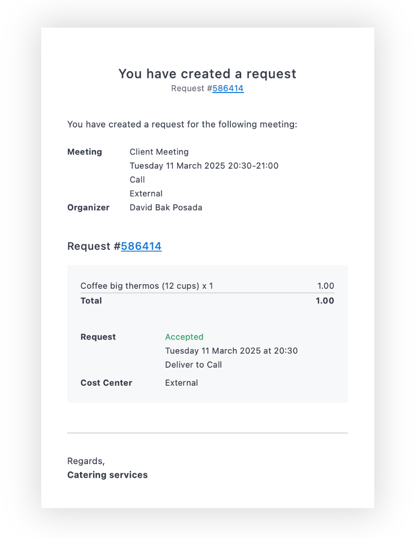Click the bold Total label
The image size is (420, 538).
91,301
